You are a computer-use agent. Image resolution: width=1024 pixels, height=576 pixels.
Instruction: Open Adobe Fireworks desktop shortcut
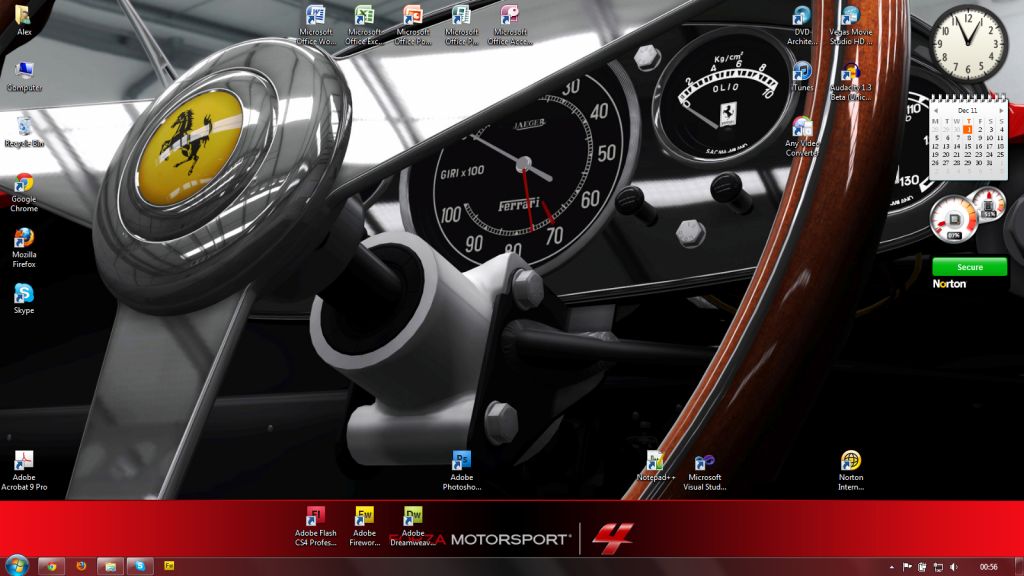coord(364,526)
